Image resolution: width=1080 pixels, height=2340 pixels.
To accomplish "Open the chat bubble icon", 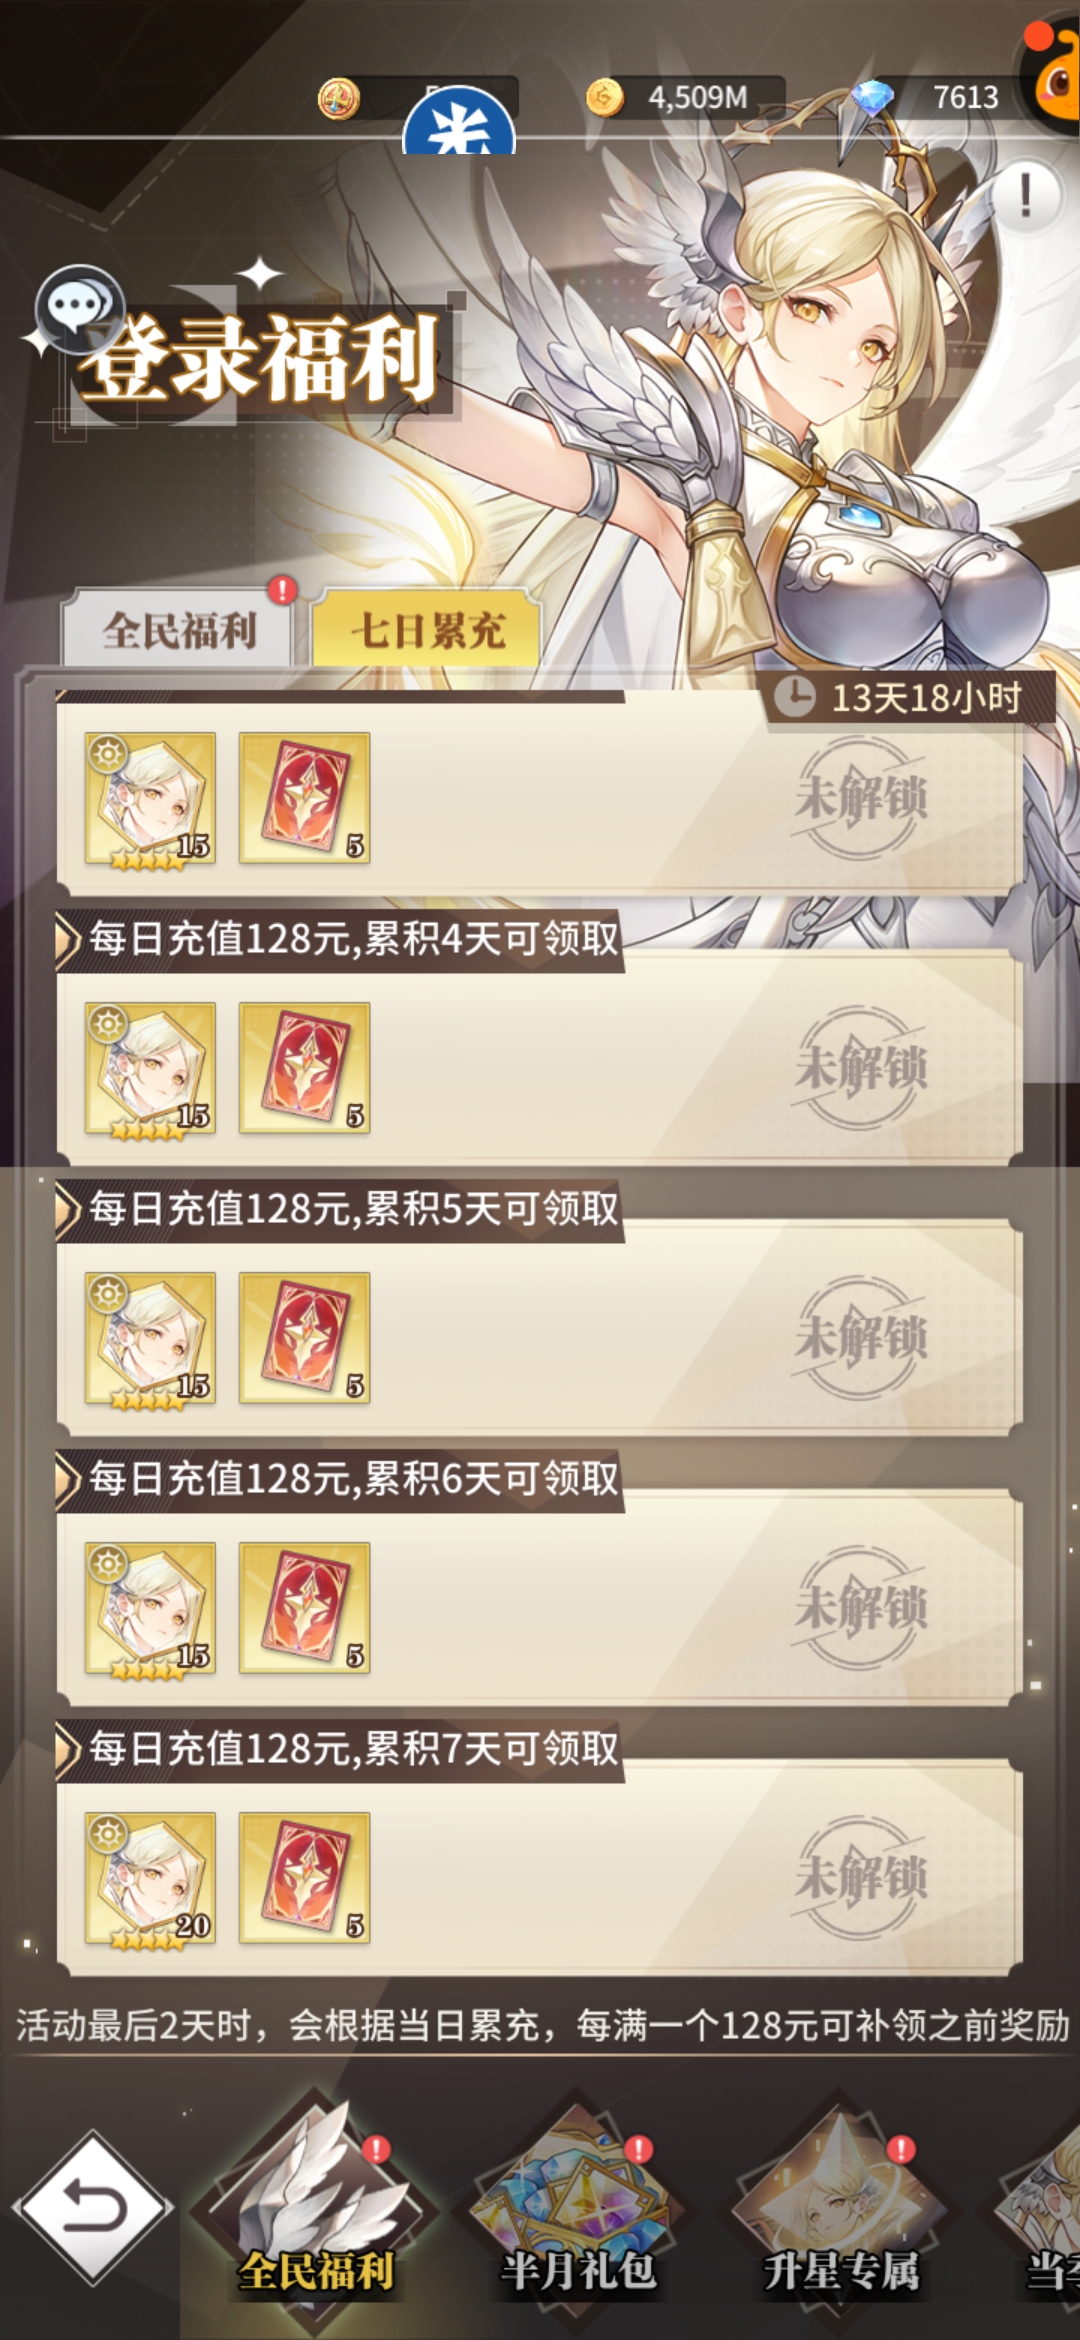I will coord(78,307).
